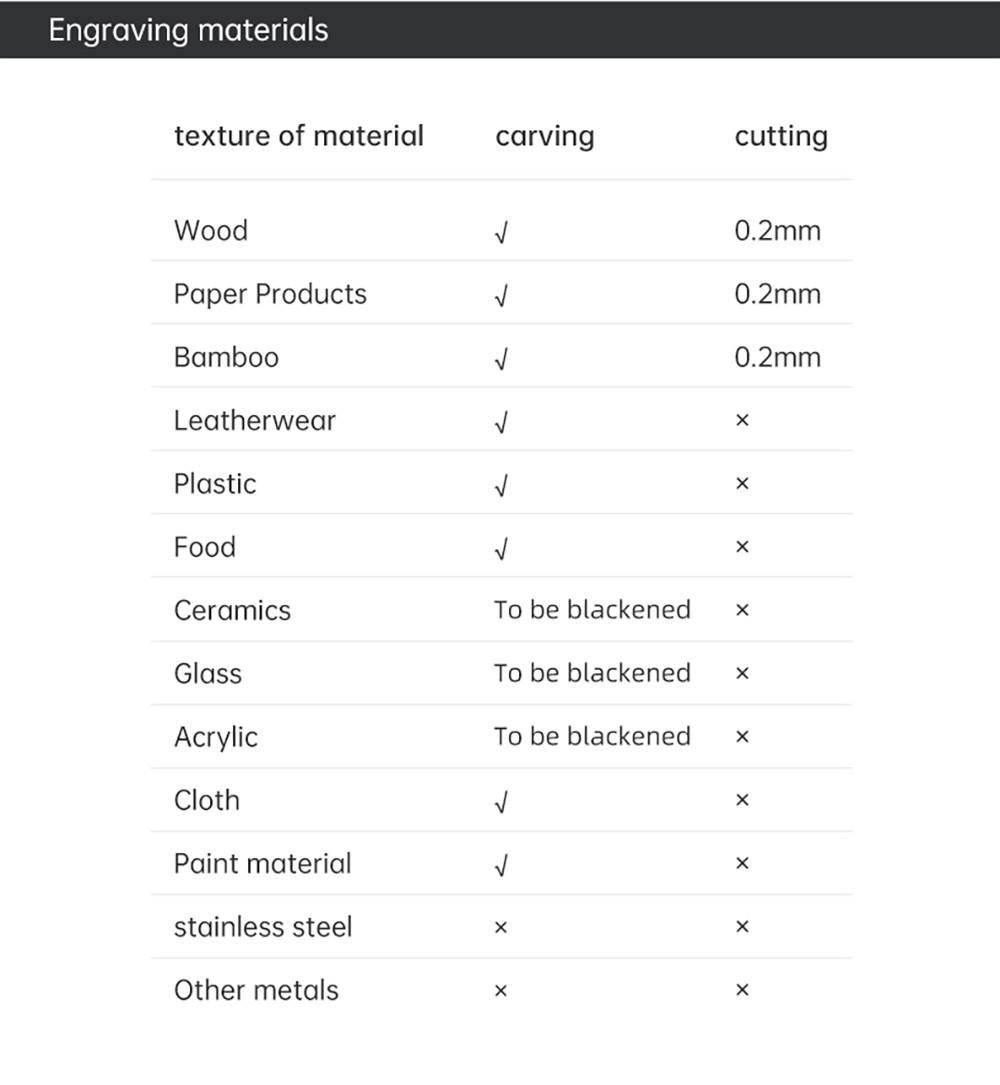1000x1085 pixels.
Task: Click the "texture of material" column header
Action: (x=299, y=136)
